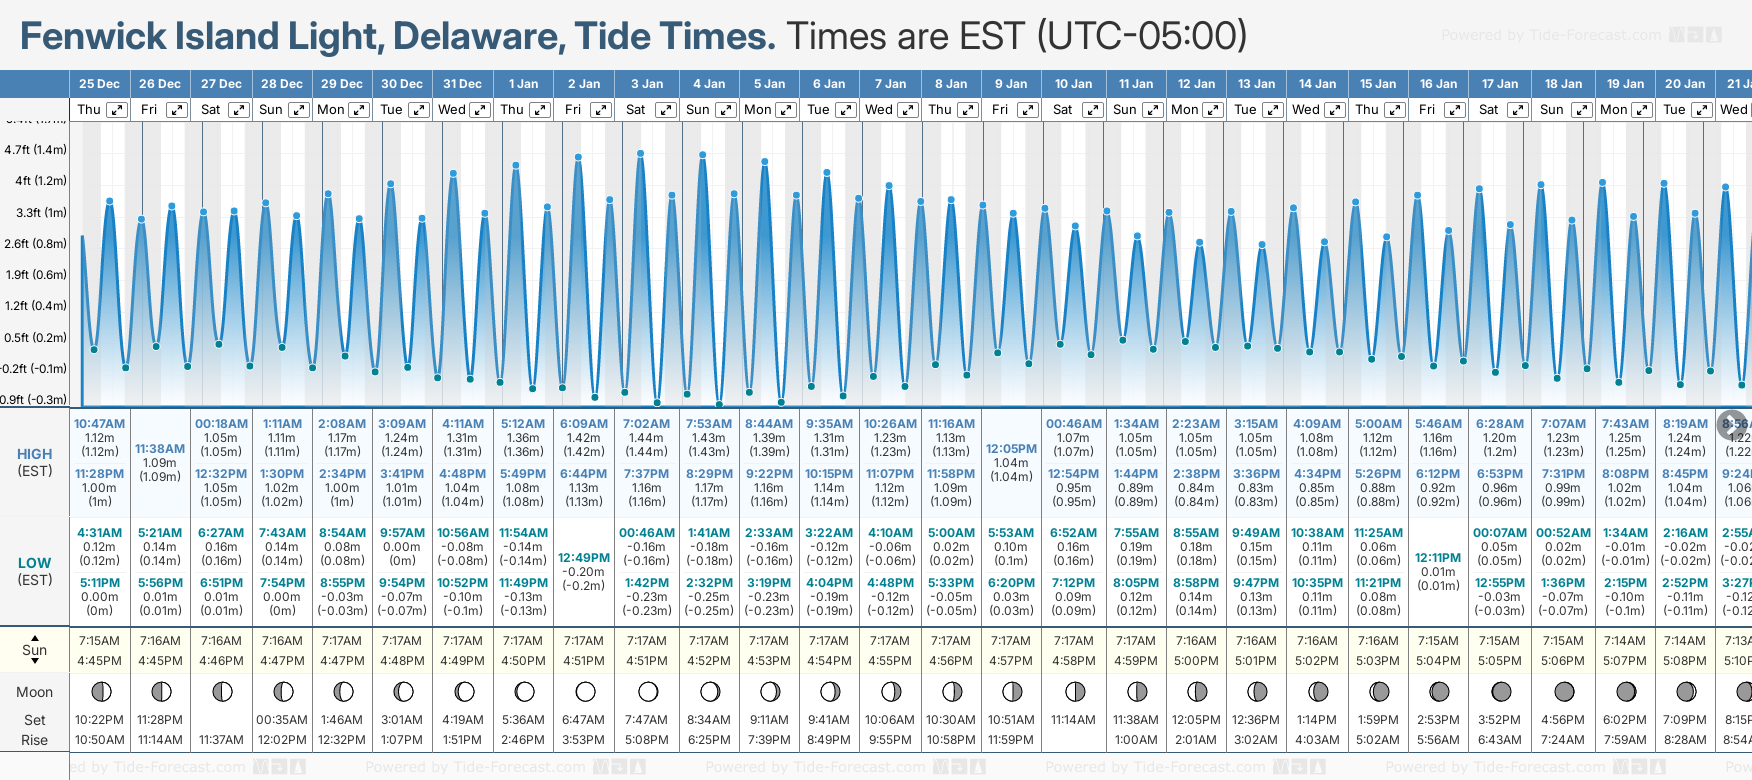1752x780 pixels.
Task: Select the 1 Jan date header
Action: coord(523,84)
